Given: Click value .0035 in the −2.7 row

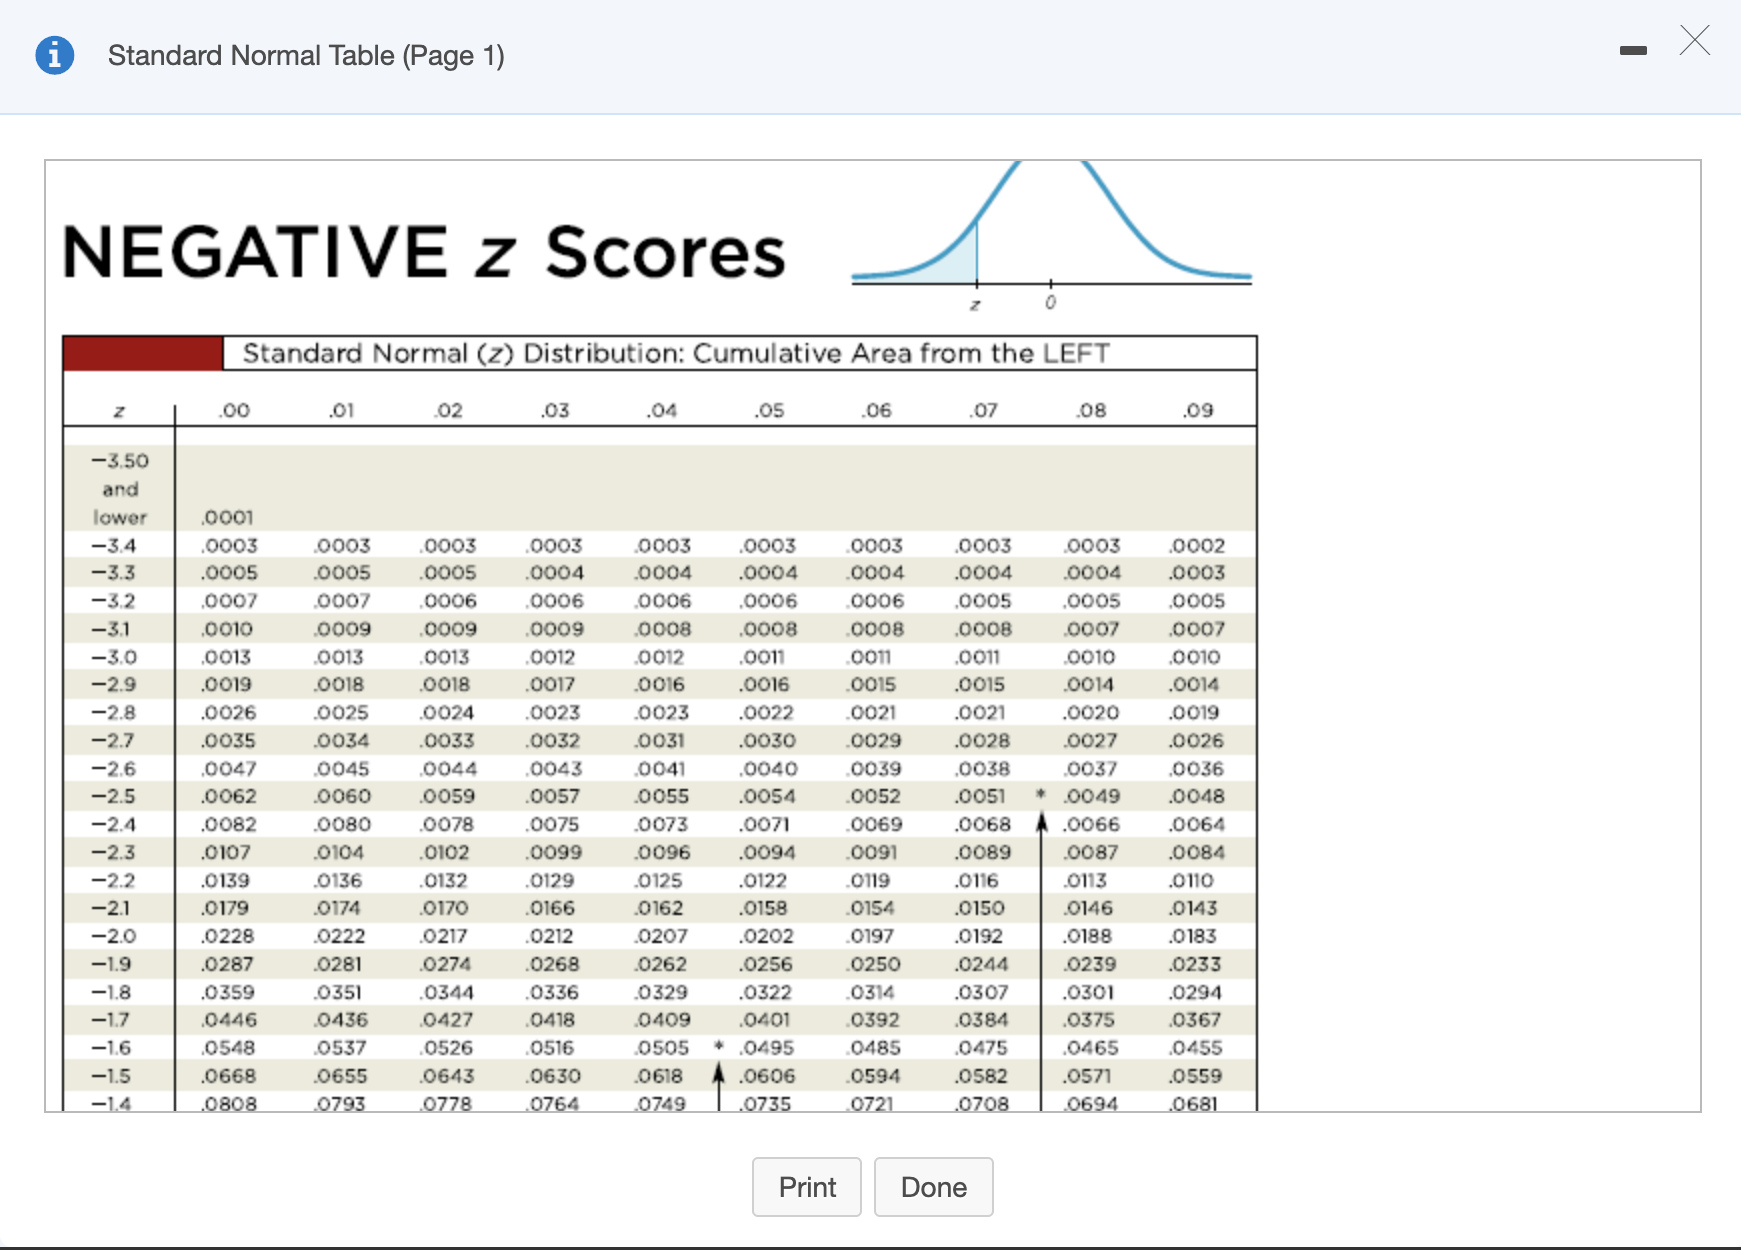Looking at the screenshot, I should click(228, 741).
